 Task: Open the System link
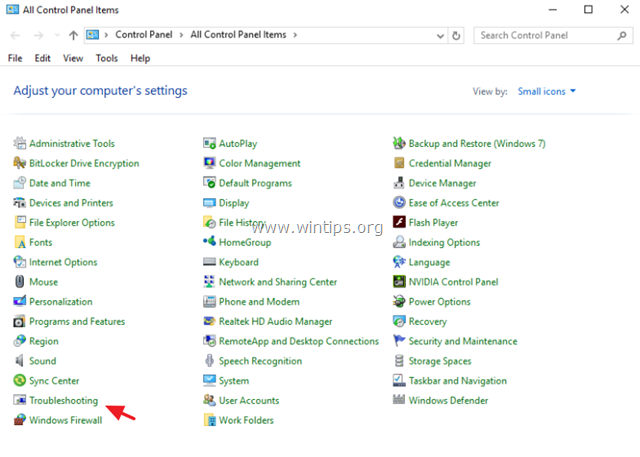[x=234, y=381]
